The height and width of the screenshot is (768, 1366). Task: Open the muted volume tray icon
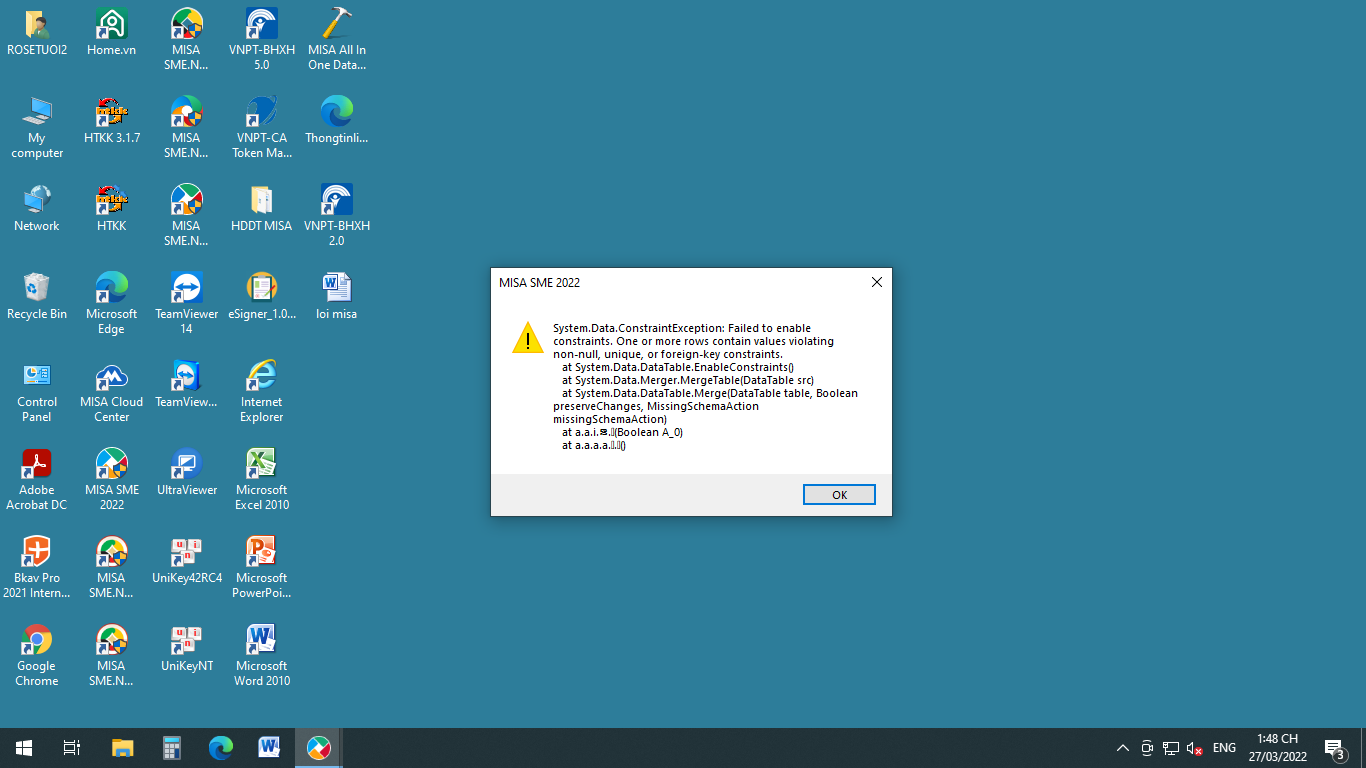[x=1194, y=748]
